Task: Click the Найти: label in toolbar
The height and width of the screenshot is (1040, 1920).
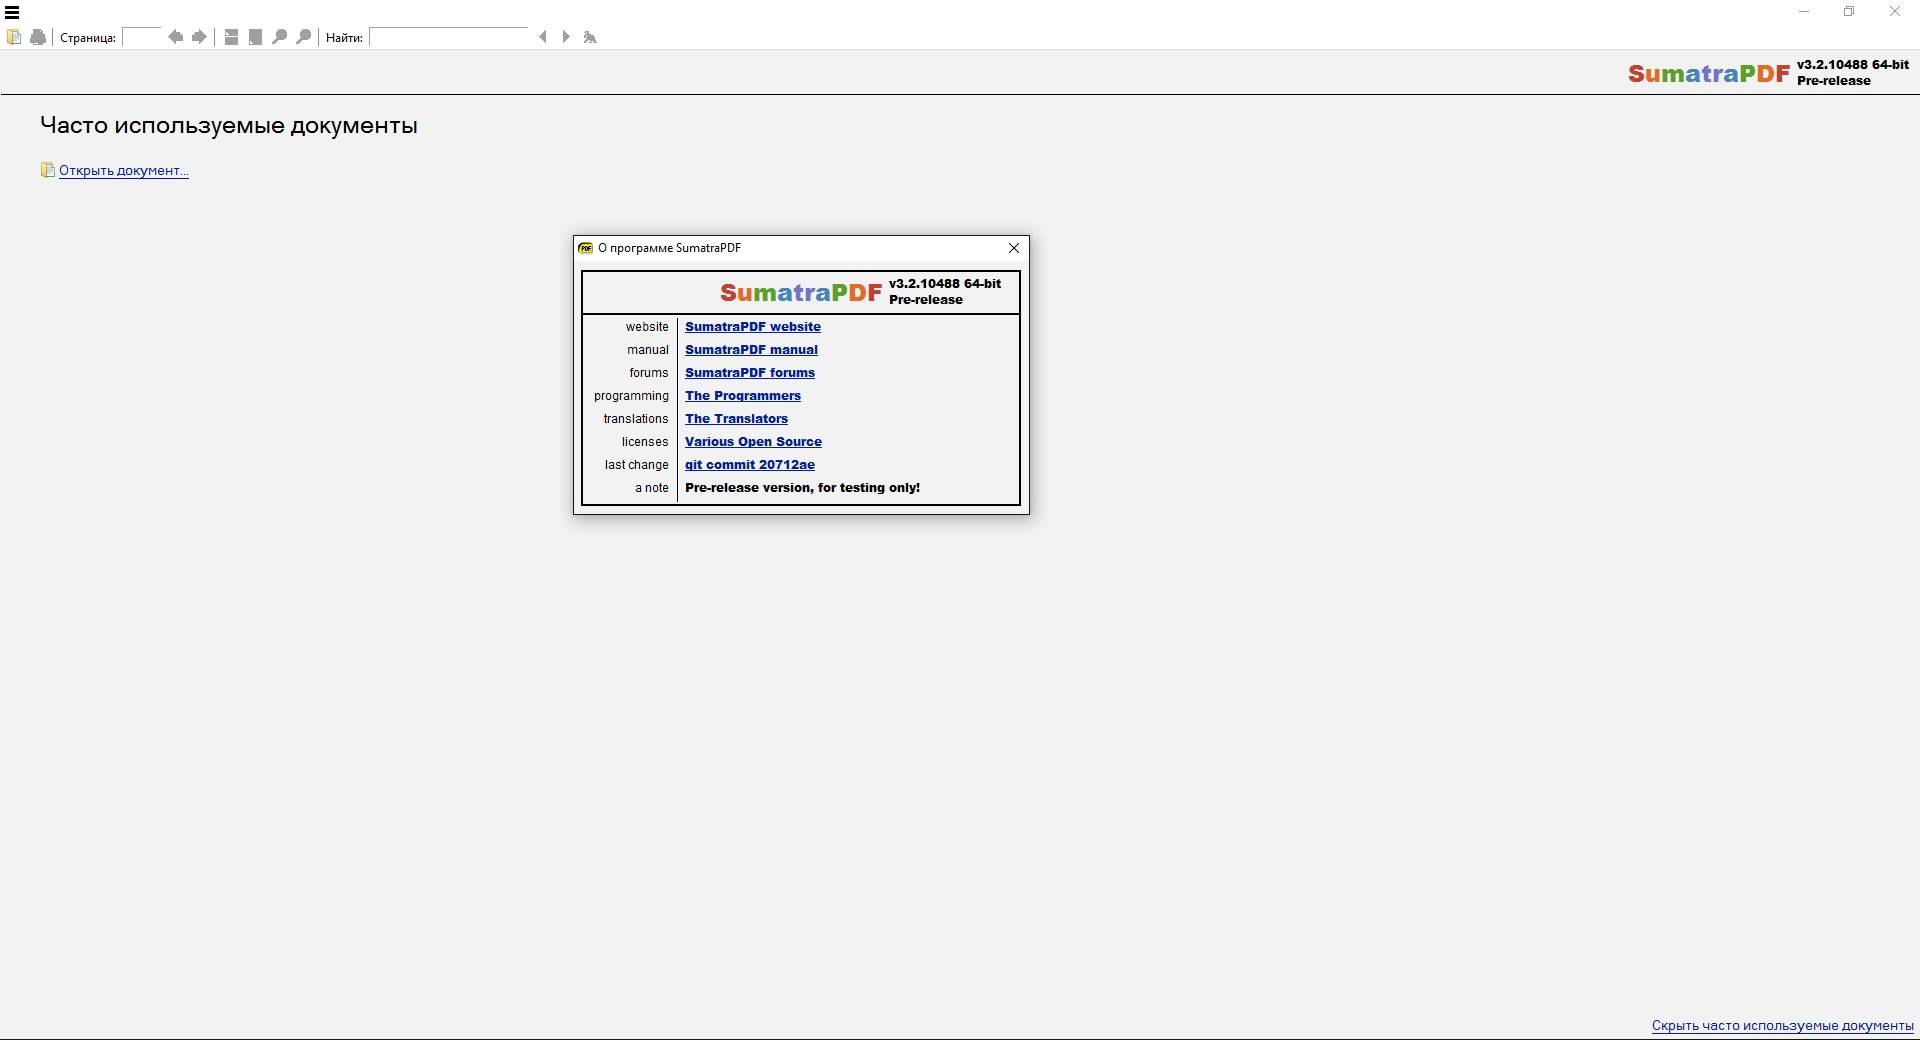Action: coord(344,38)
